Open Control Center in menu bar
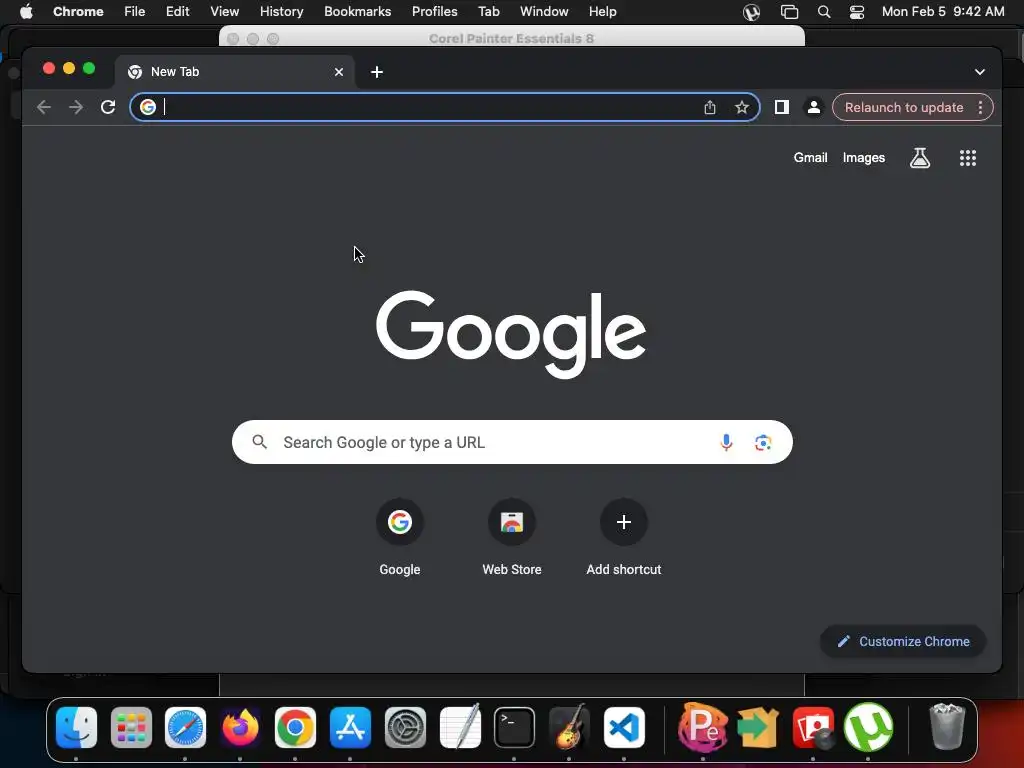This screenshot has height=768, width=1024. (x=857, y=12)
